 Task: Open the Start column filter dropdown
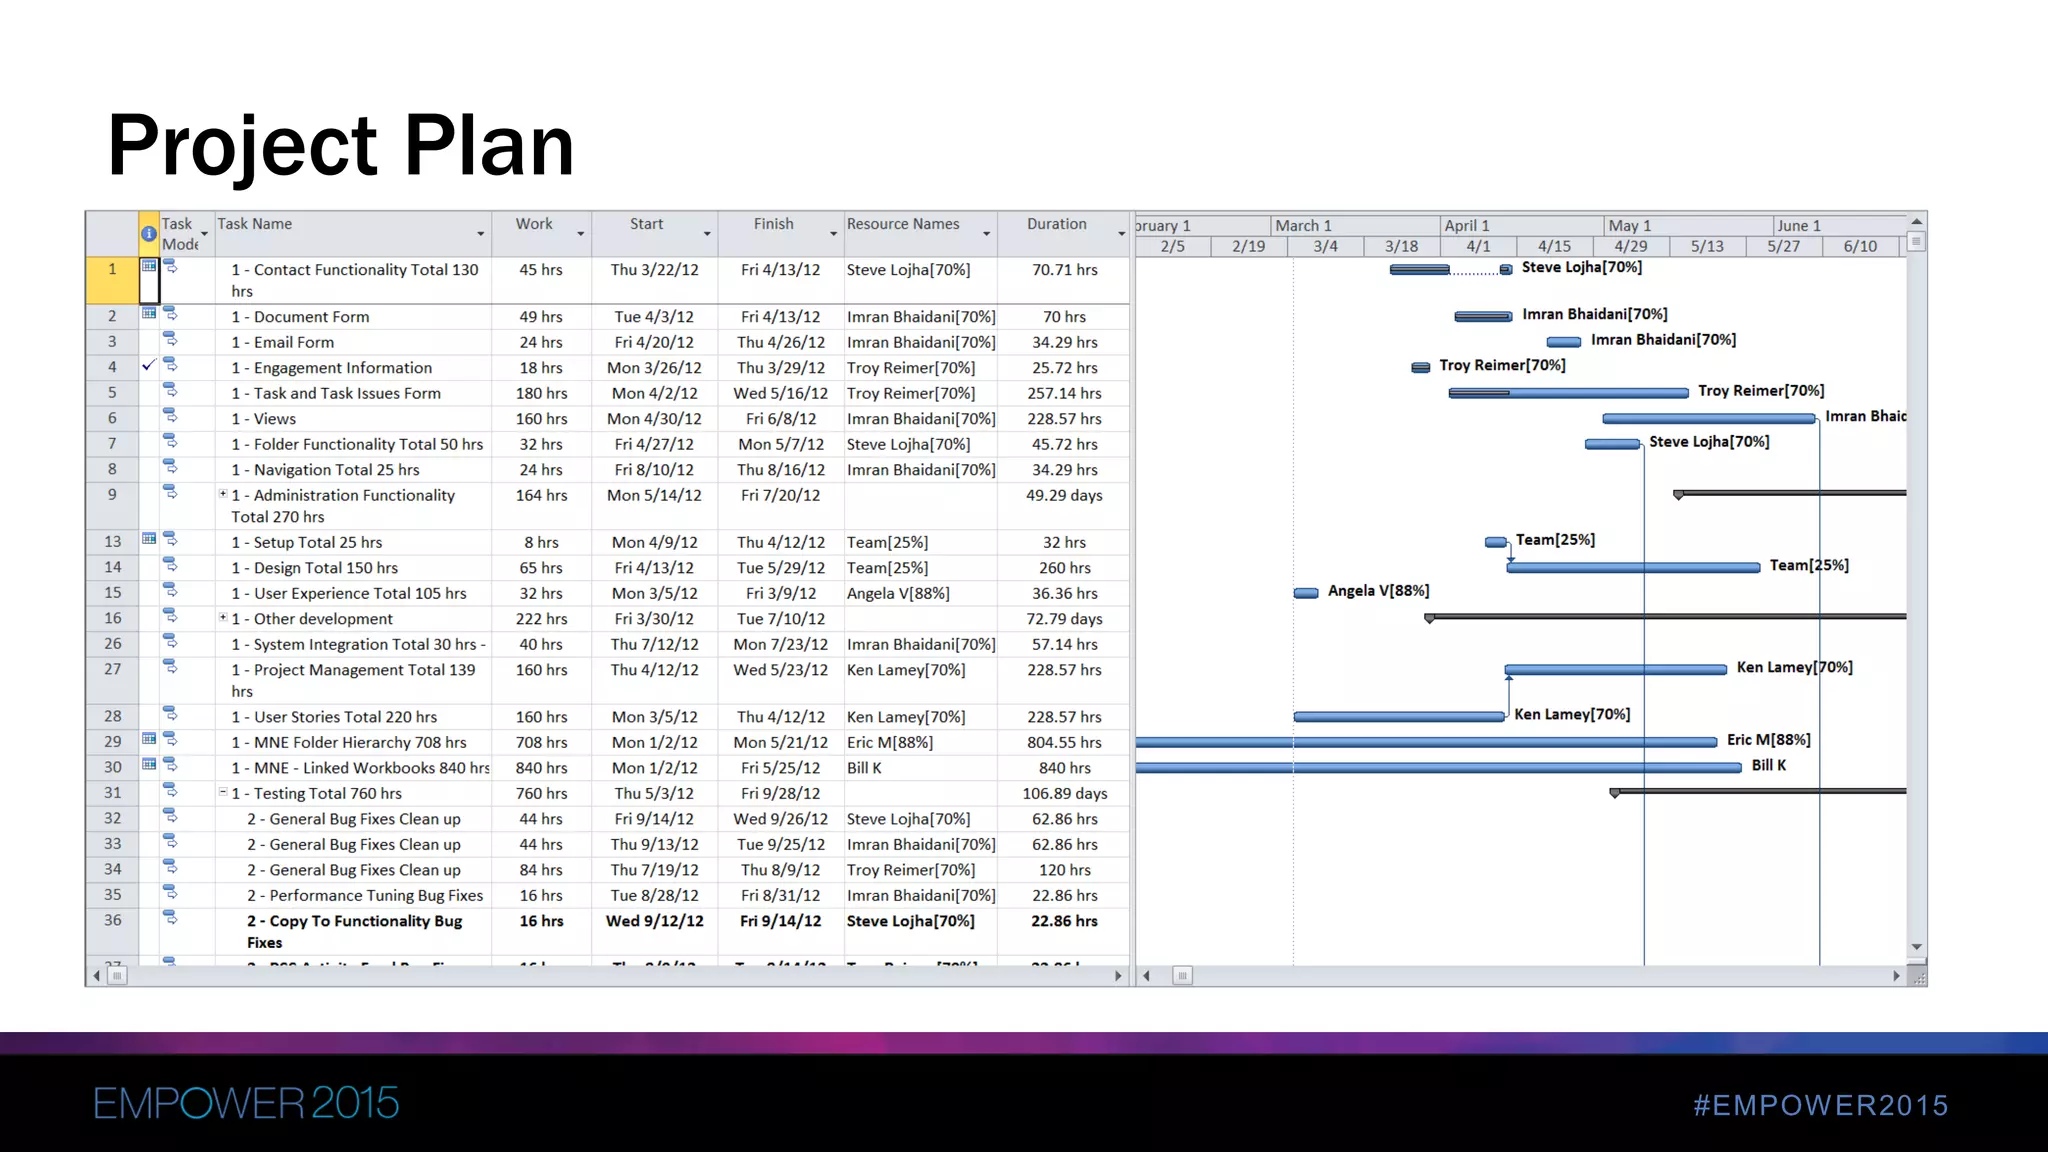coord(707,234)
